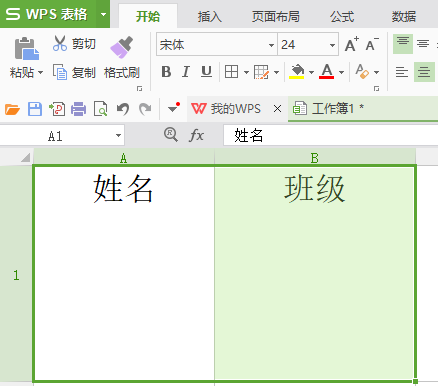
Task: Apply the yellow fill color bucket
Action: coord(297,71)
